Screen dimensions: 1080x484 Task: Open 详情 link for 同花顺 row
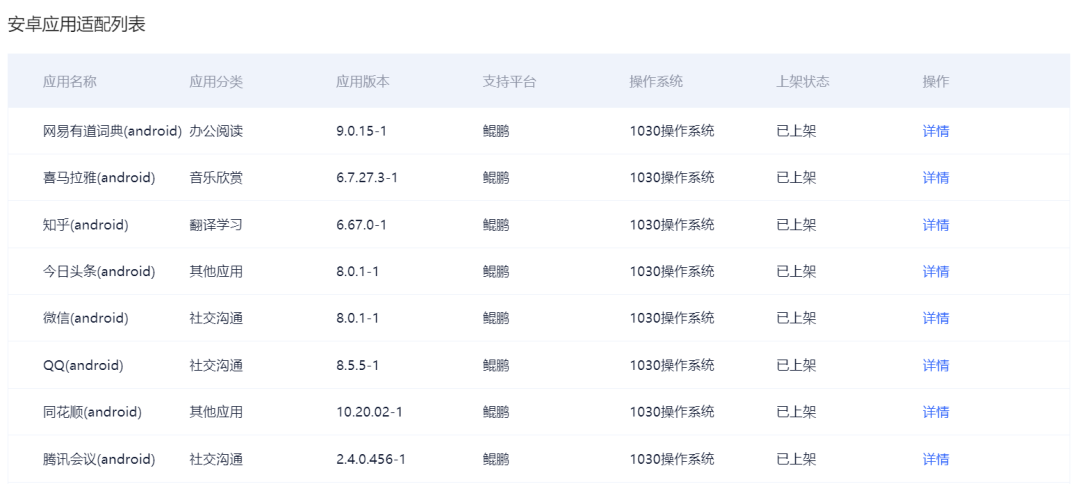click(935, 412)
